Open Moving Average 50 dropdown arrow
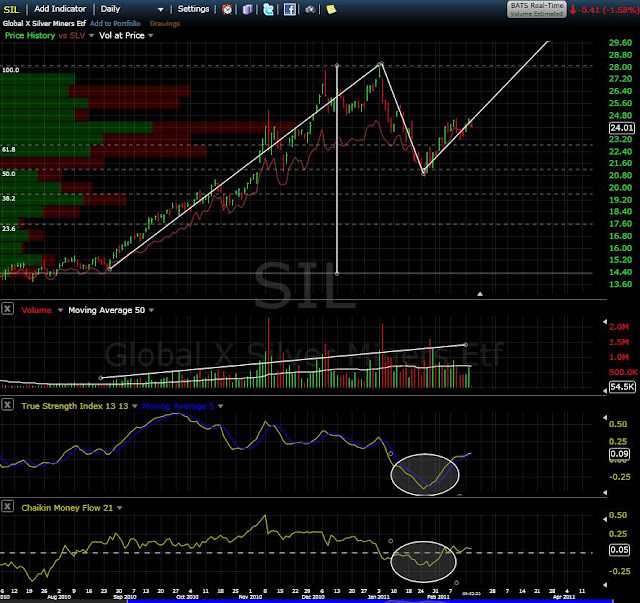 point(151,310)
